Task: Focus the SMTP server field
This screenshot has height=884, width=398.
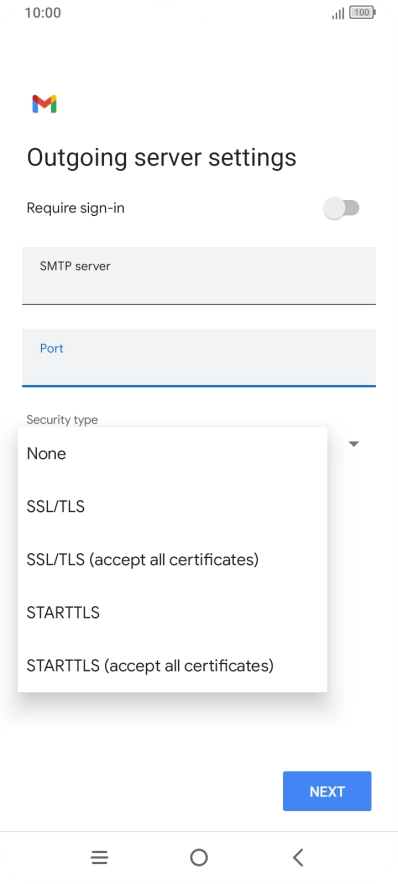Action: pos(199,276)
